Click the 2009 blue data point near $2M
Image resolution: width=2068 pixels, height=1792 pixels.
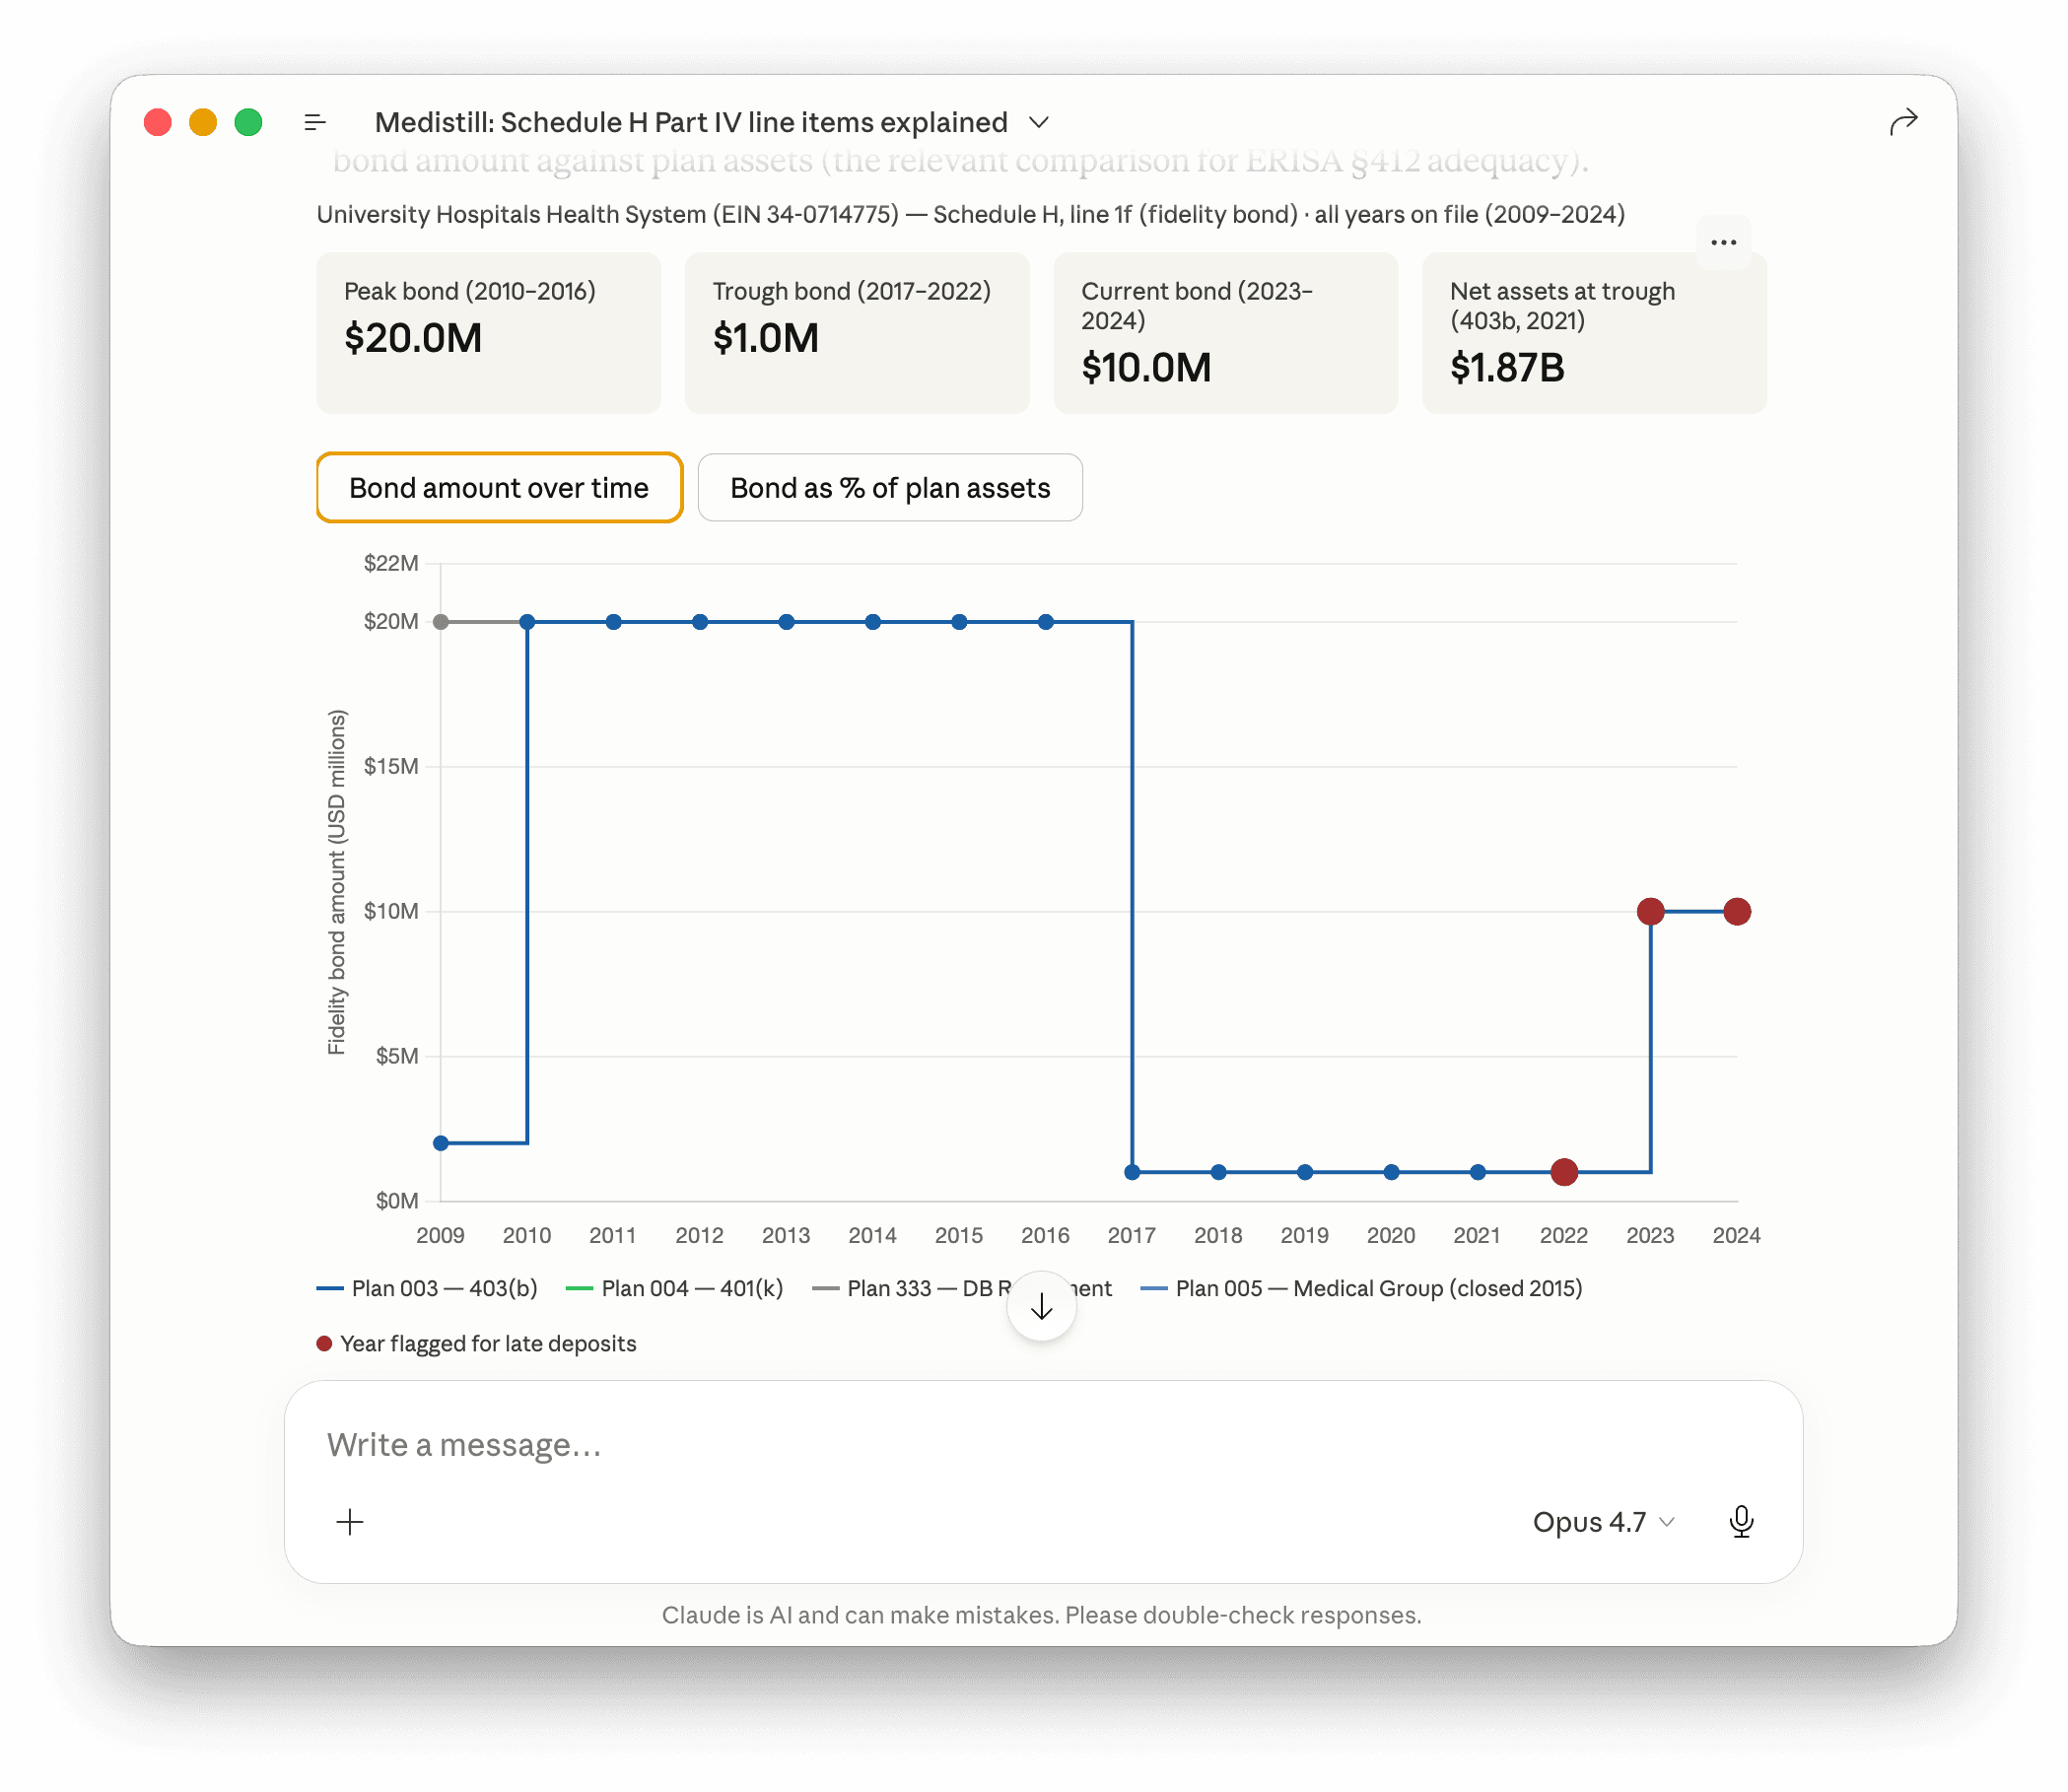pos(440,1143)
